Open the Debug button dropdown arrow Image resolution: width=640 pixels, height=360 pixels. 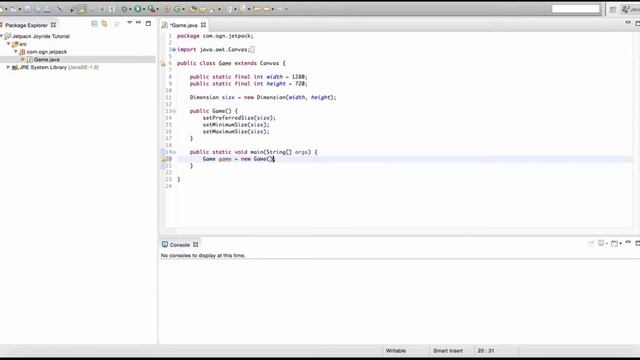130,9
